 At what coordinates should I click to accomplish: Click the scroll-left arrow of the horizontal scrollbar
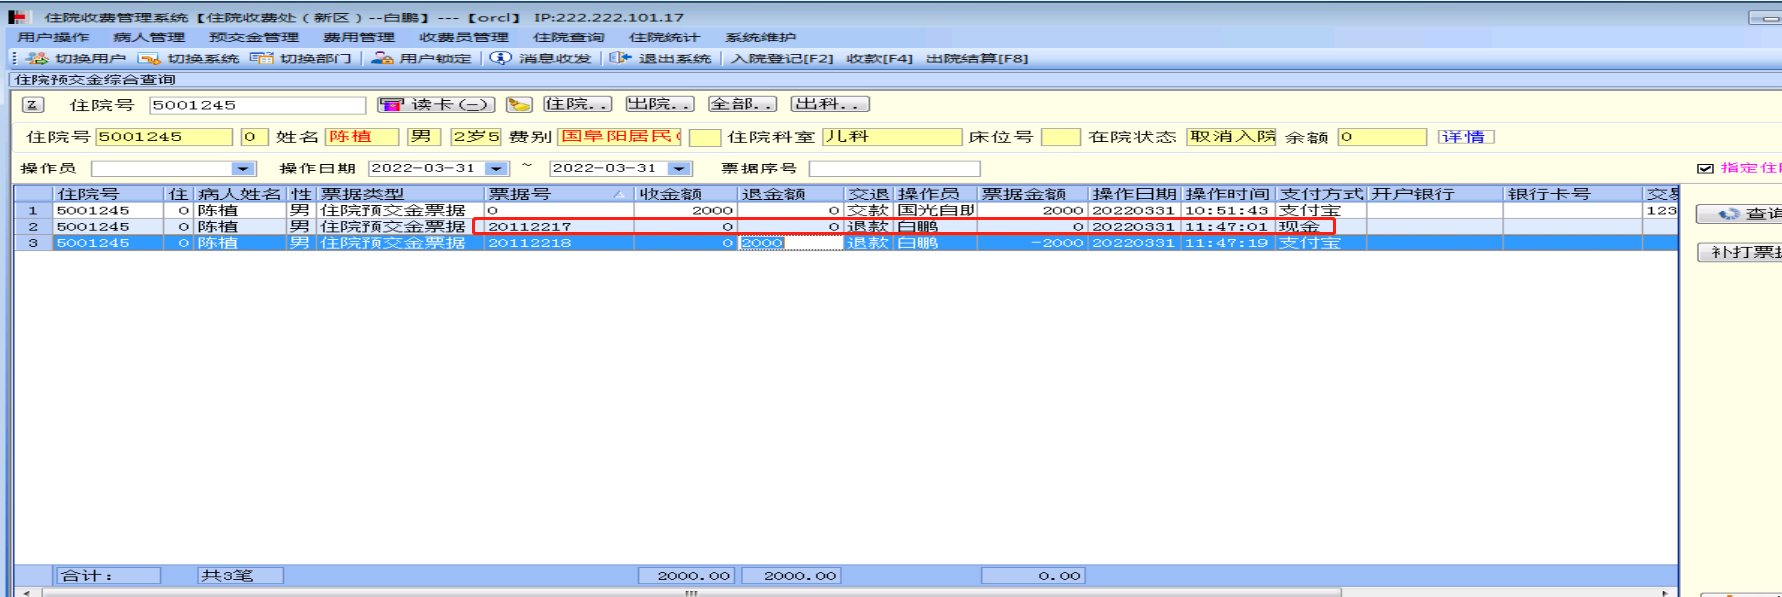click(x=26, y=593)
